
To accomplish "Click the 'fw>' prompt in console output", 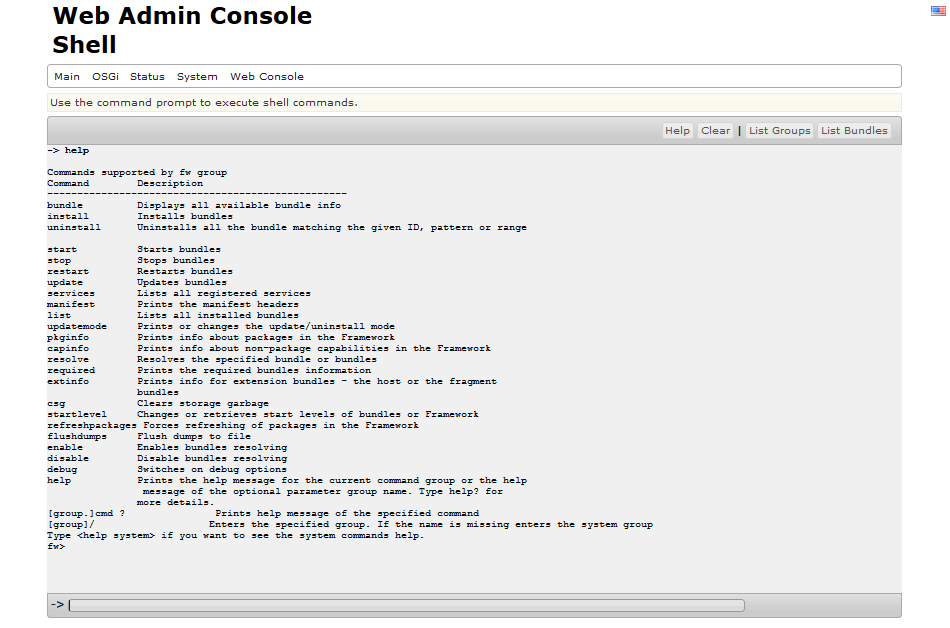I will point(56,546).
